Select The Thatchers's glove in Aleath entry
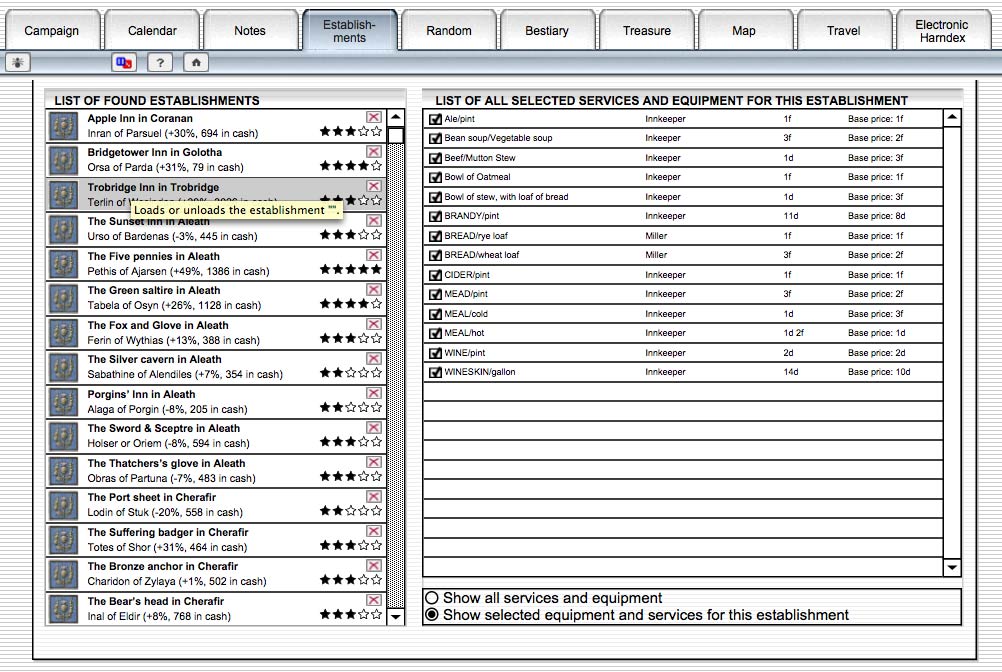The width and height of the screenshot is (1002, 672). (x=216, y=471)
